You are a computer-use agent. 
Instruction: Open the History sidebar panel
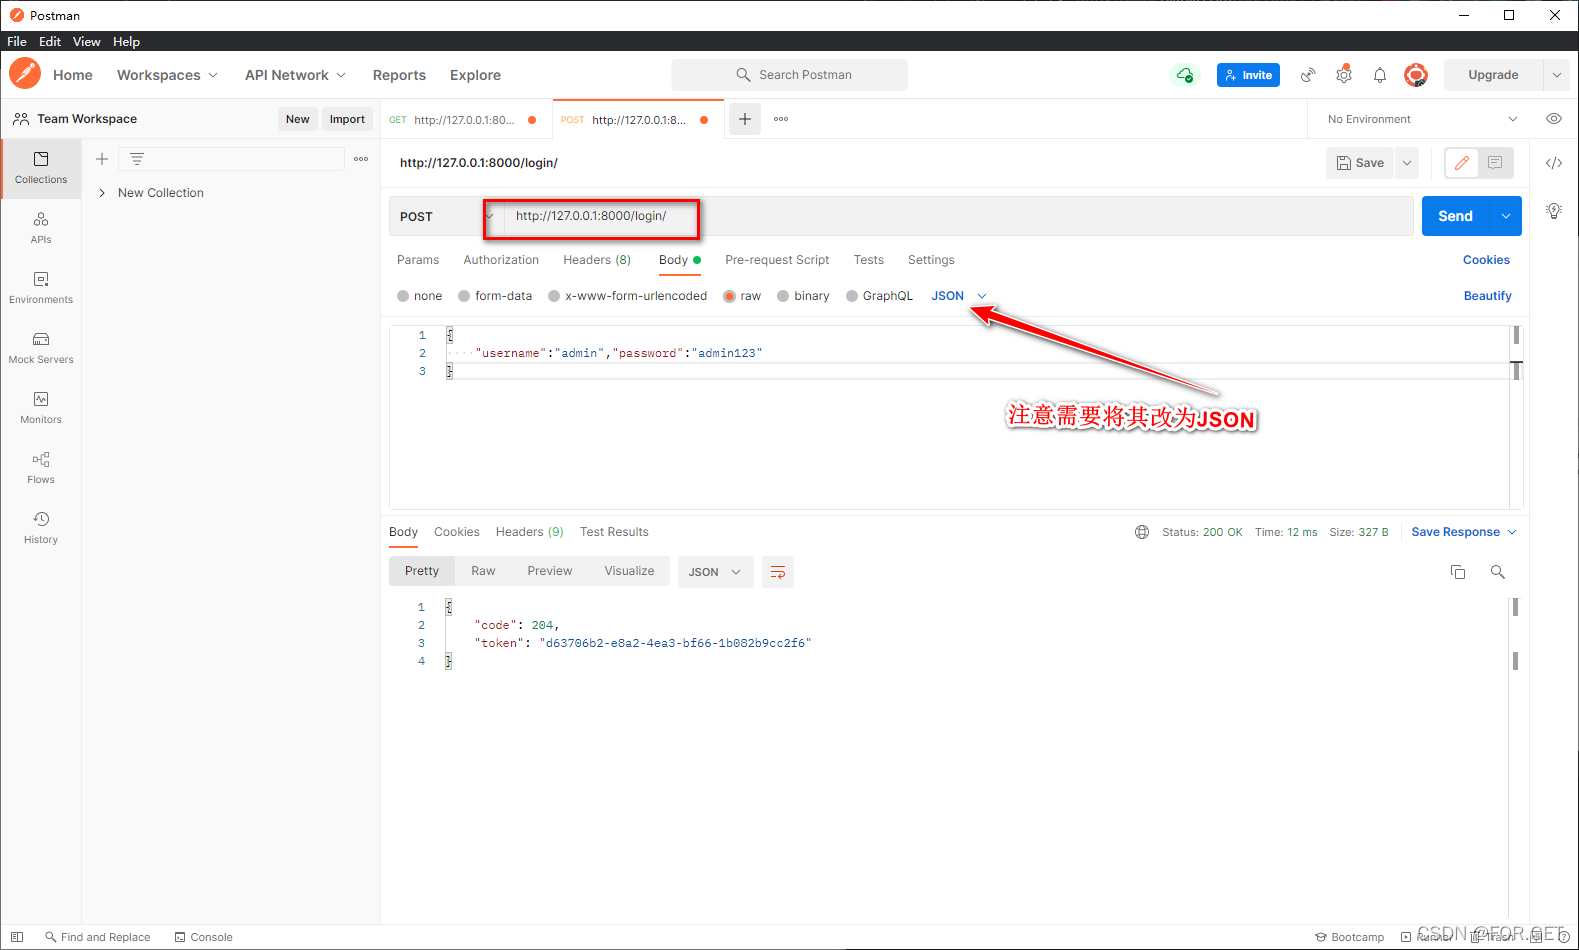[x=41, y=528]
